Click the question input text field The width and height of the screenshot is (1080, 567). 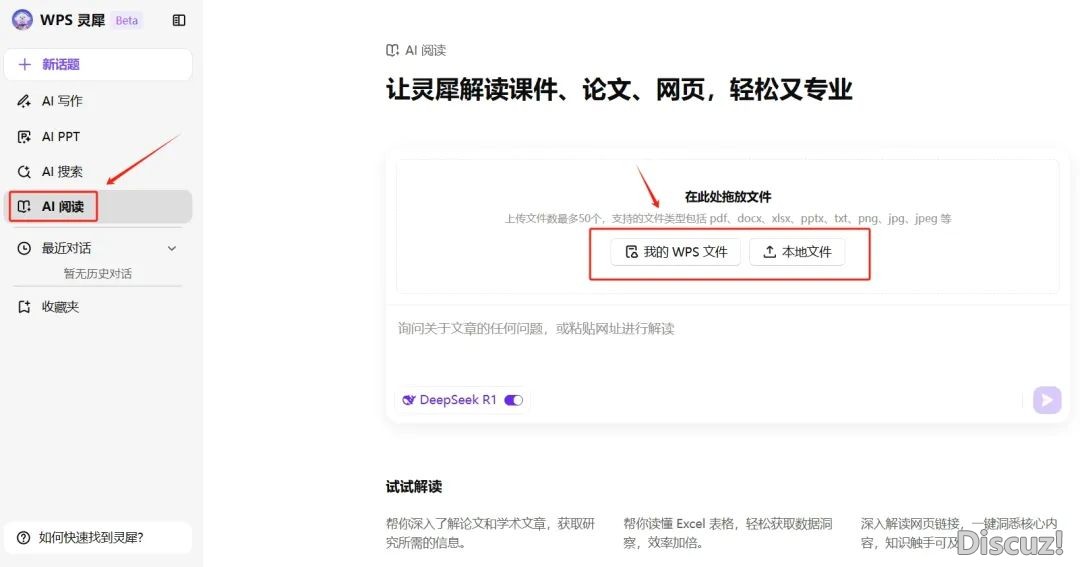tap(700, 345)
